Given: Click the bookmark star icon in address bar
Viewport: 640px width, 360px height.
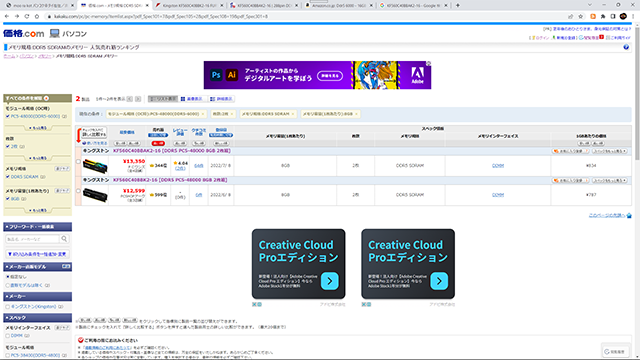Looking at the screenshot, I should click(x=580, y=16).
